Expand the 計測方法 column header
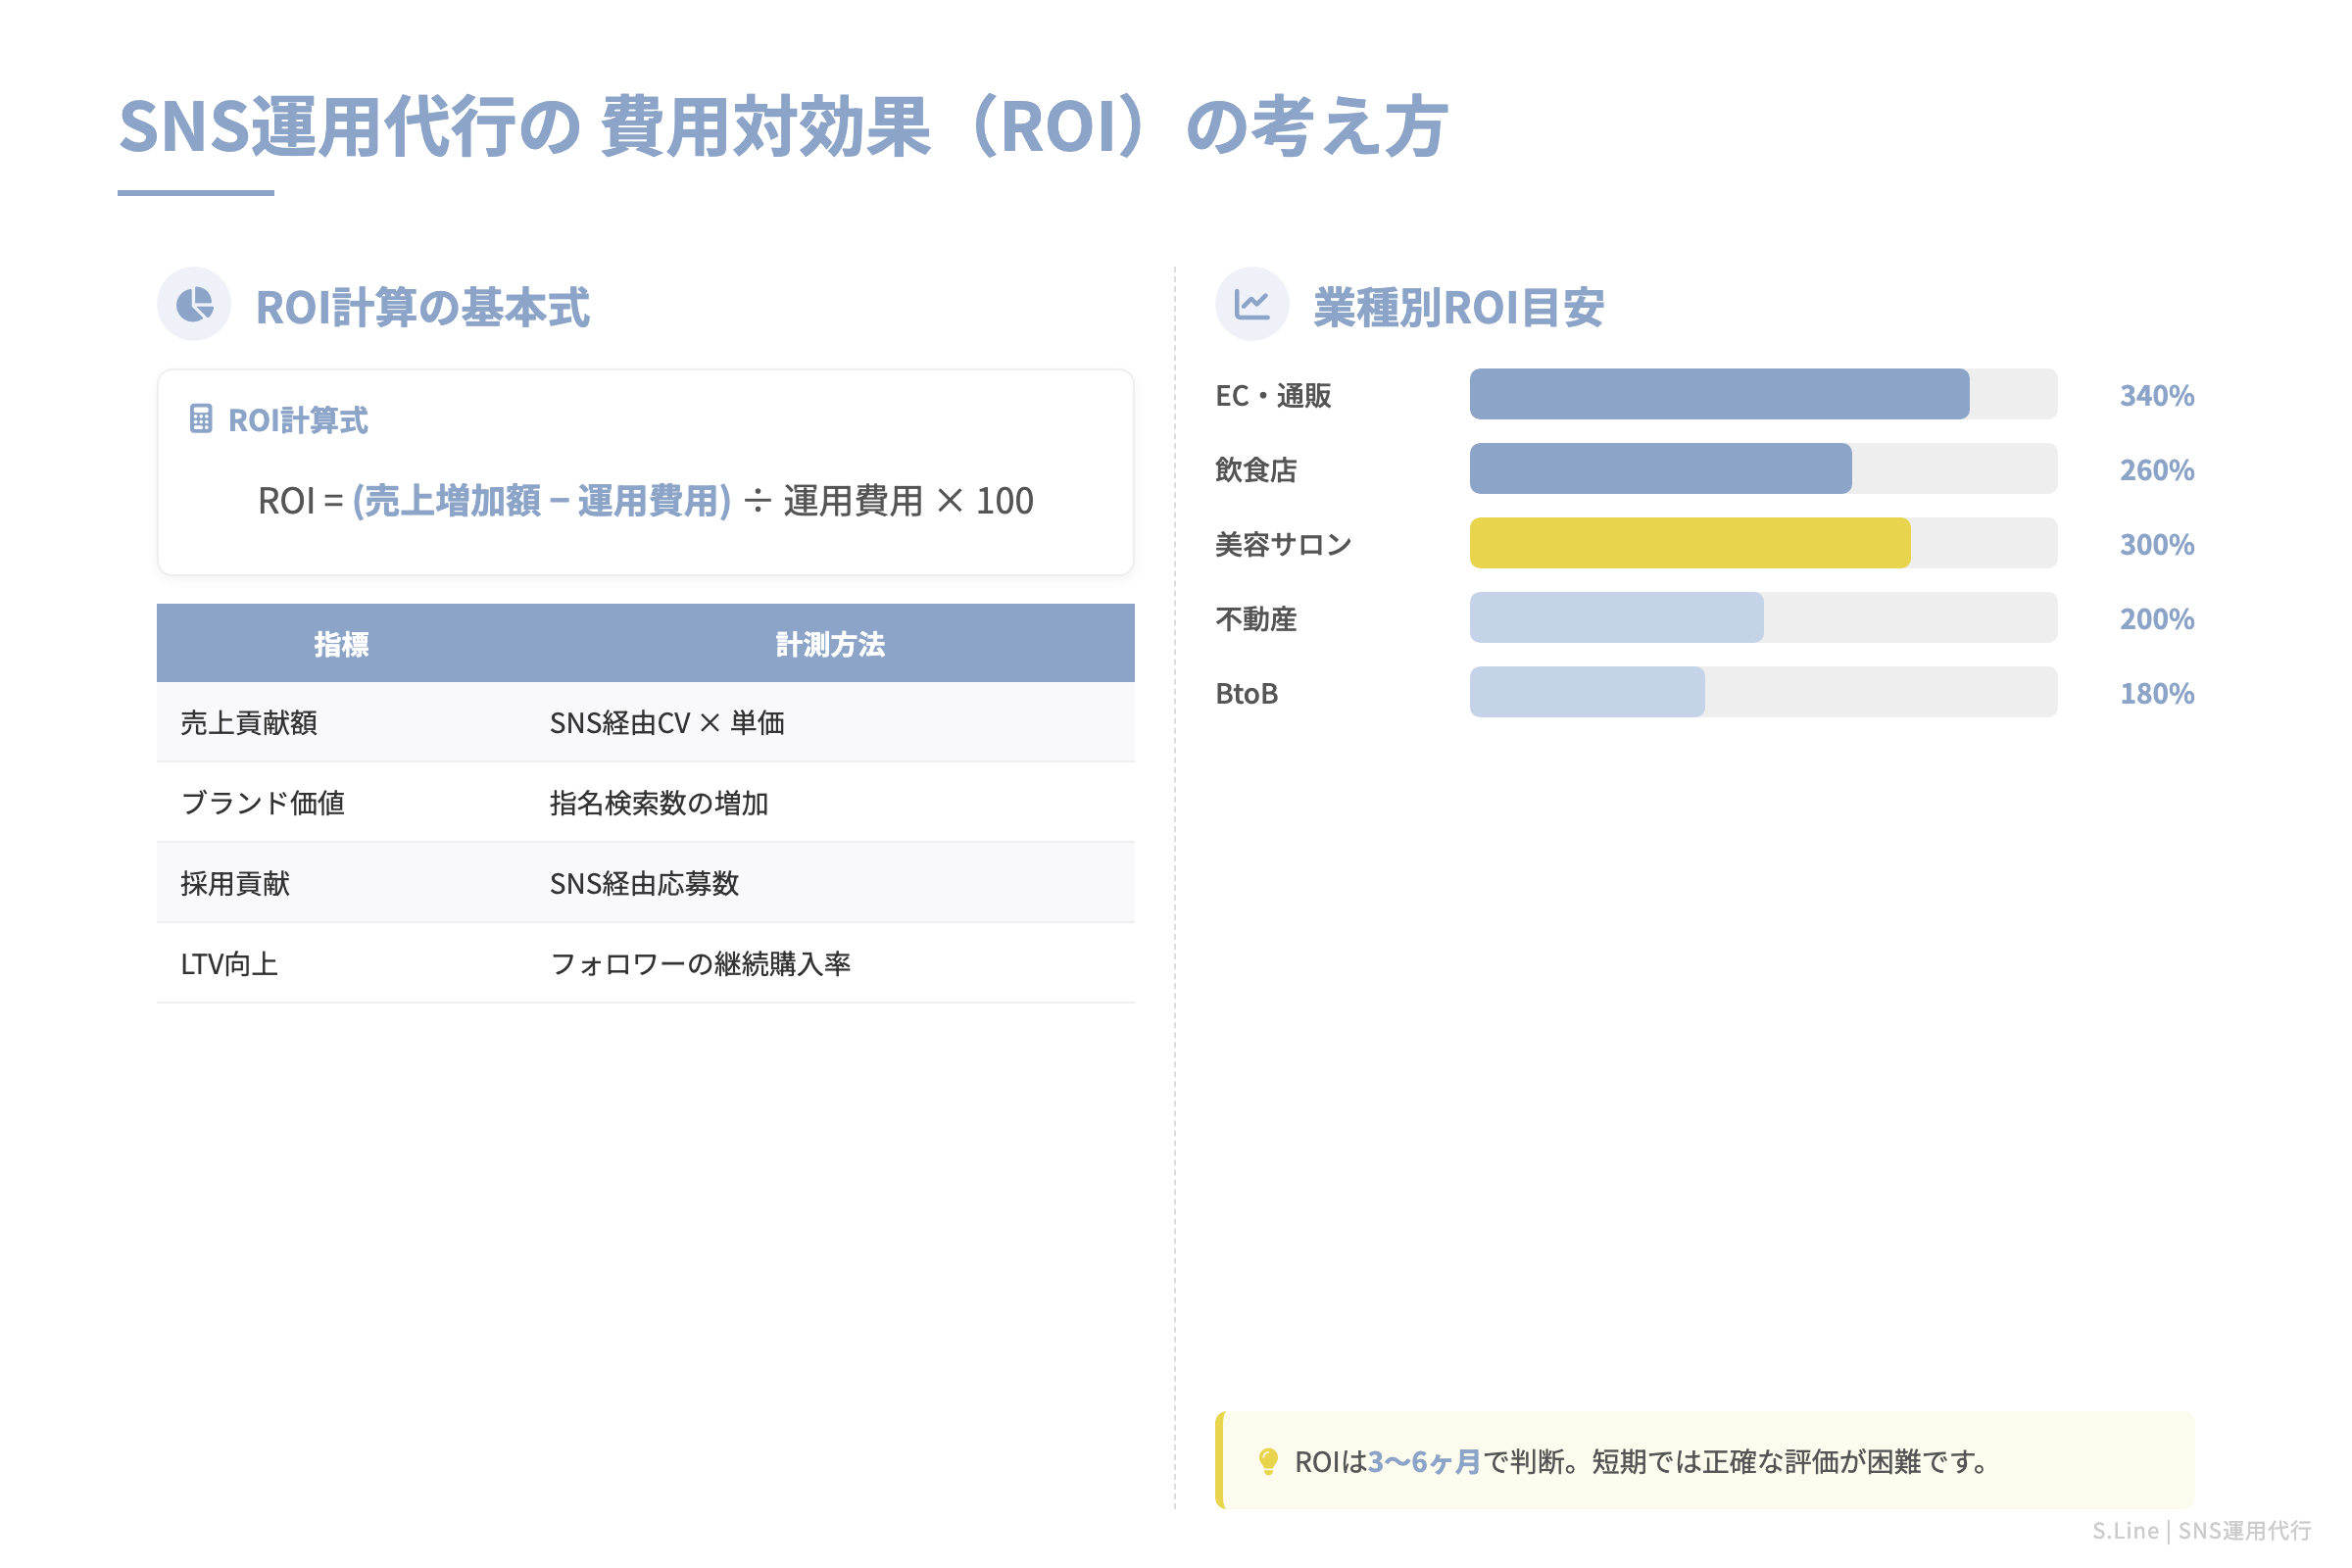The image size is (2352, 1568). pyautogui.click(x=828, y=643)
